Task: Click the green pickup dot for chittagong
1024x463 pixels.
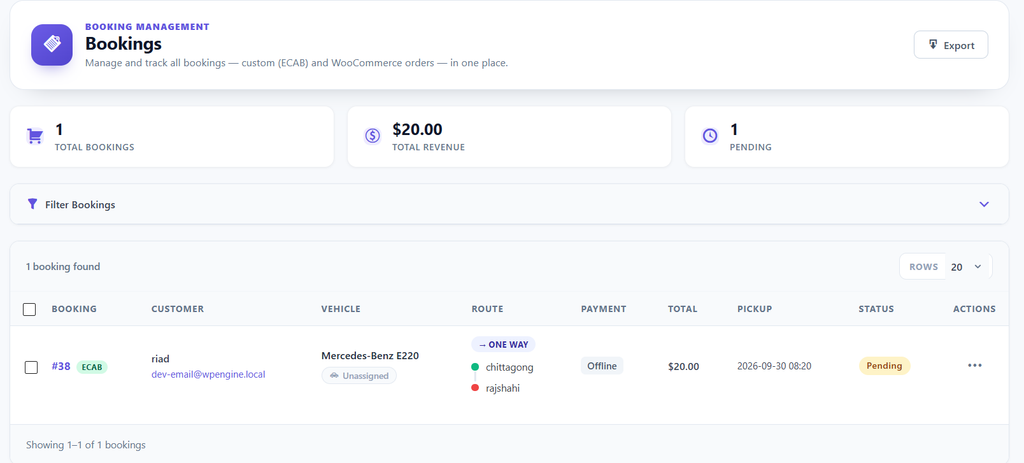Action: coord(475,367)
